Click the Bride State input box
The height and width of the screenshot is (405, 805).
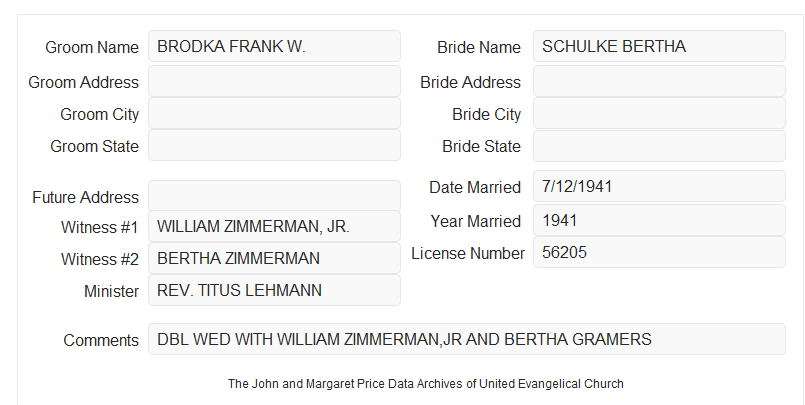659,146
